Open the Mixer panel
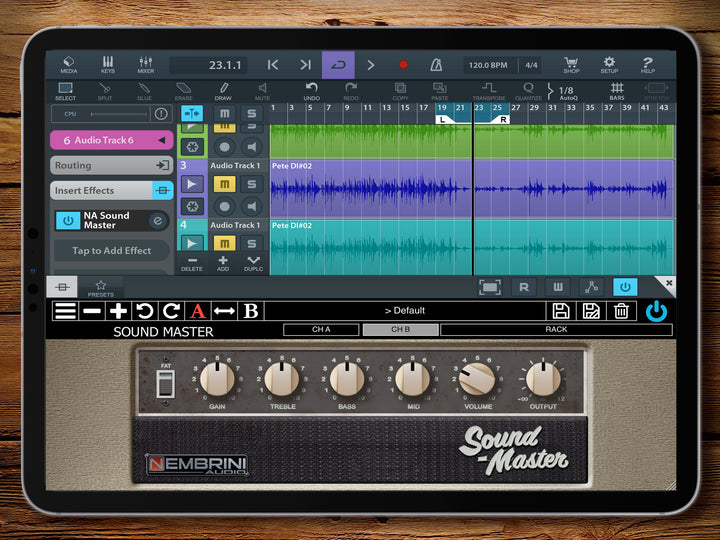This screenshot has height=540, width=720. point(145,65)
